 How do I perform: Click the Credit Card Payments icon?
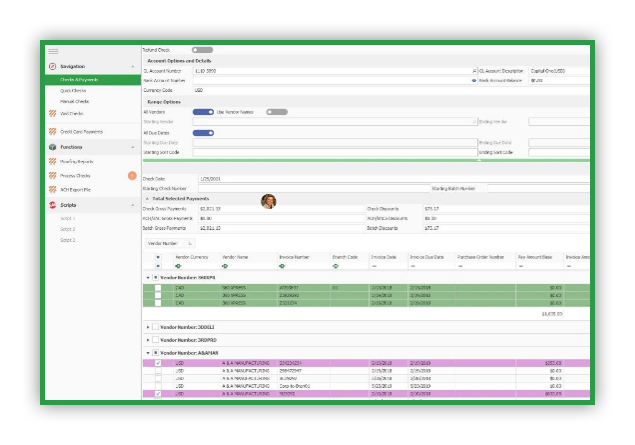(53, 132)
